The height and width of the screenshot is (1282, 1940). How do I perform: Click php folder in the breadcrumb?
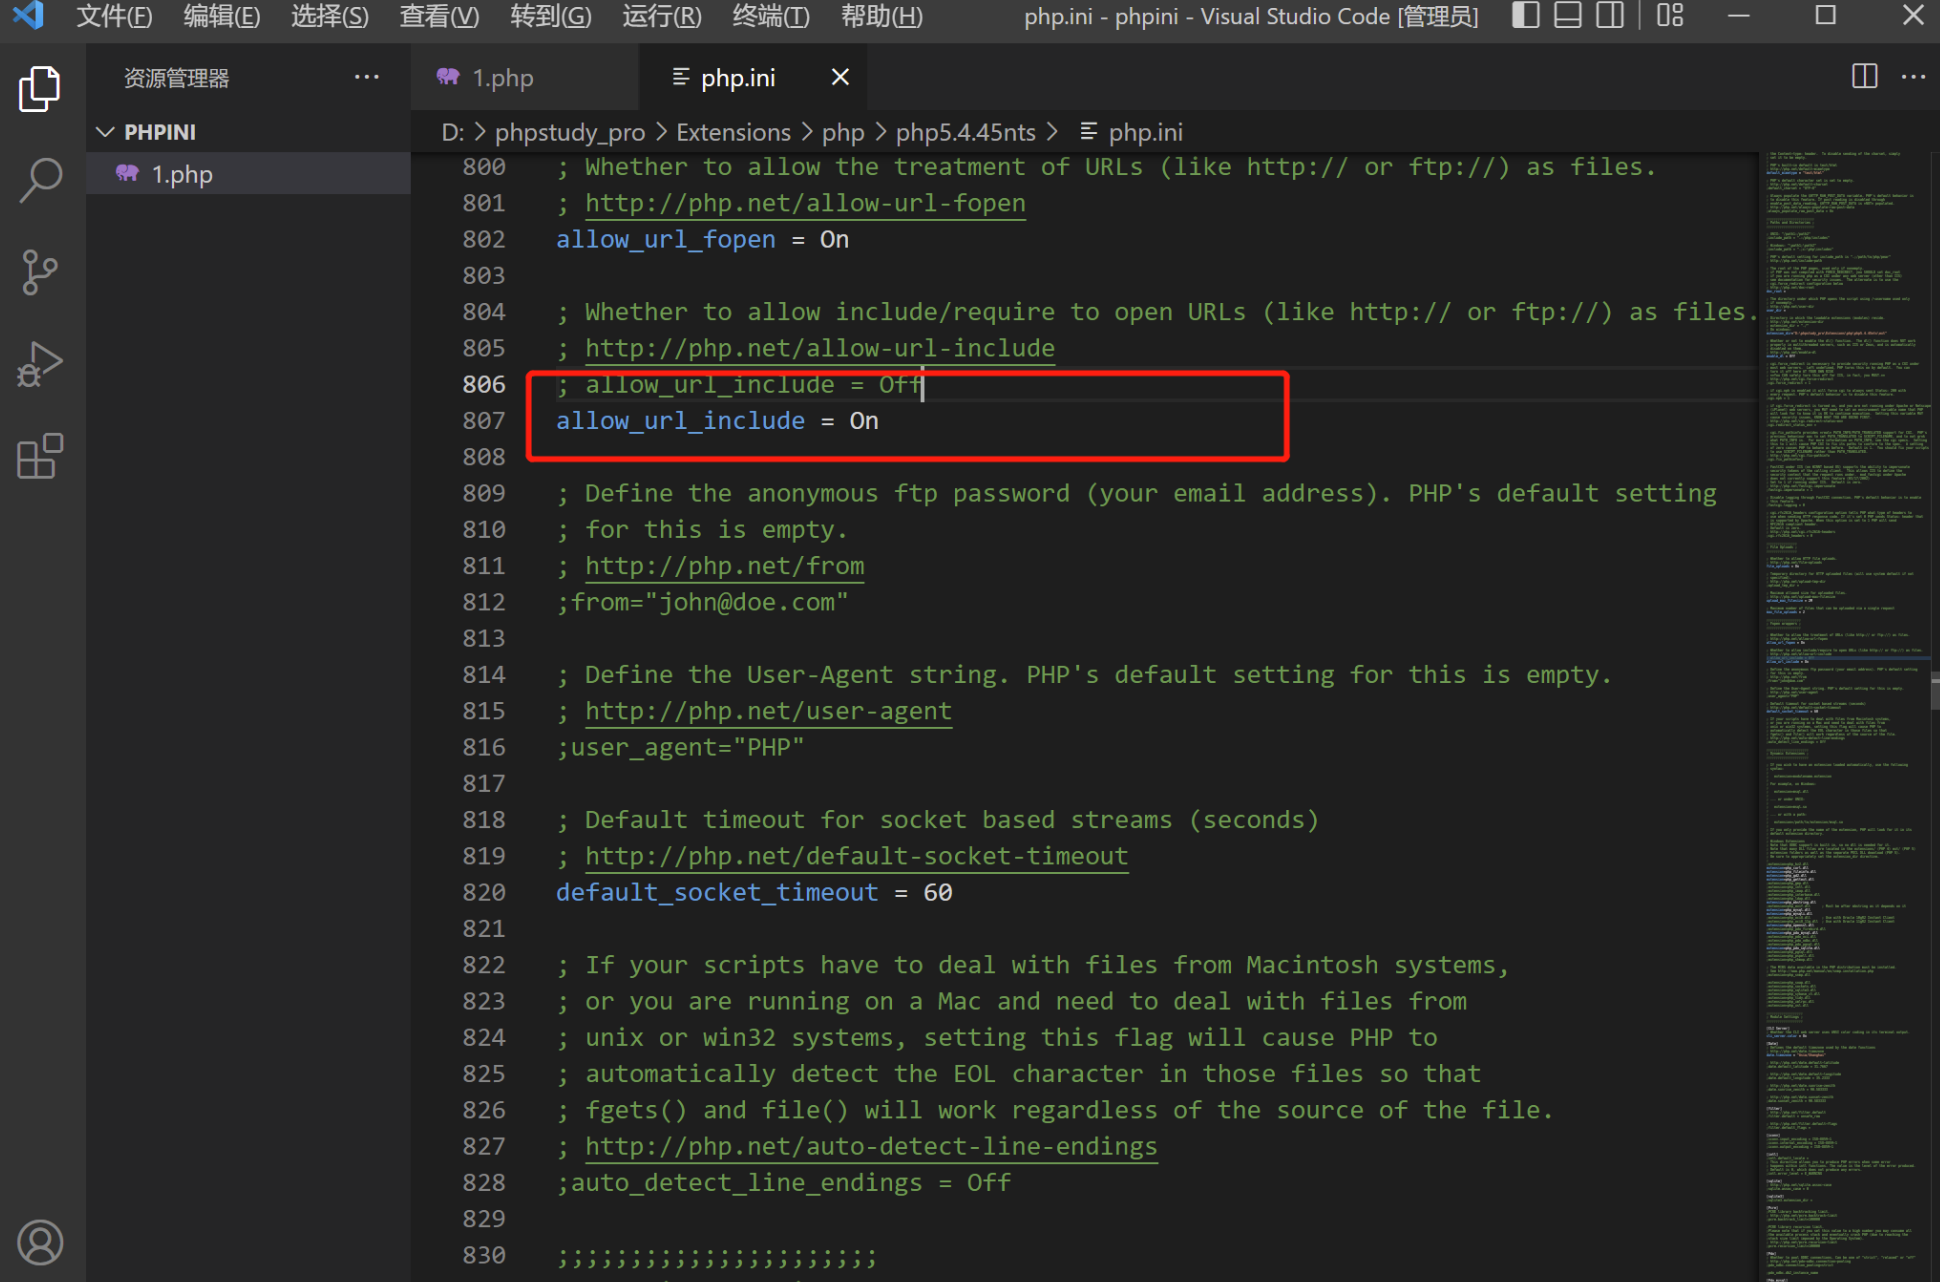point(843,132)
